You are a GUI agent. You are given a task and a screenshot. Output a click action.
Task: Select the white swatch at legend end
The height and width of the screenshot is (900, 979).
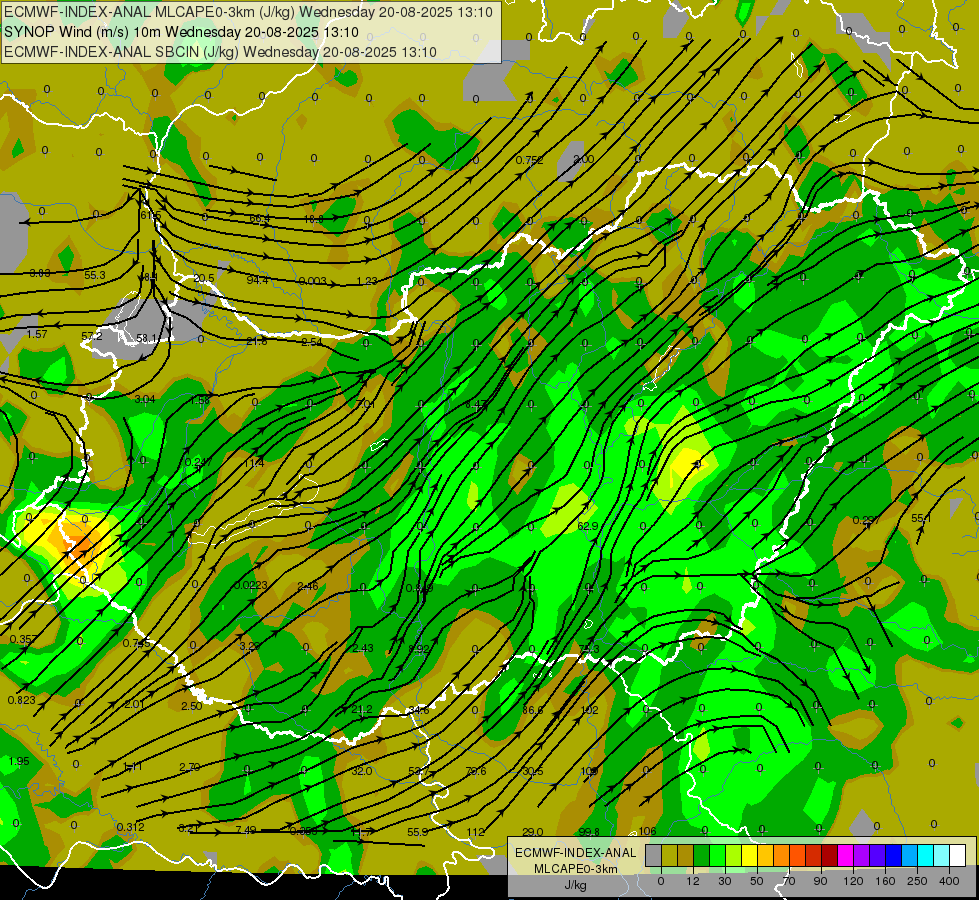click(x=958, y=856)
